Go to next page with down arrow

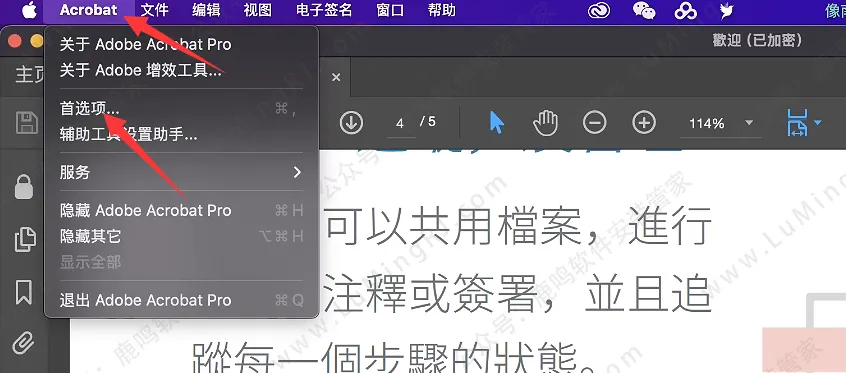pyautogui.click(x=351, y=123)
